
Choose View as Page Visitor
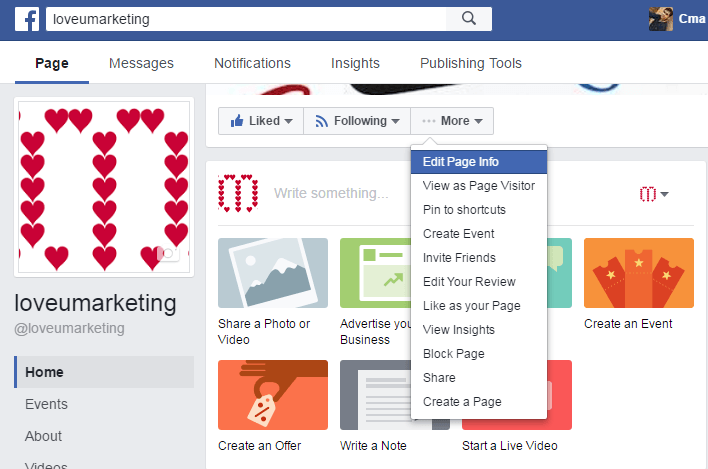(479, 186)
